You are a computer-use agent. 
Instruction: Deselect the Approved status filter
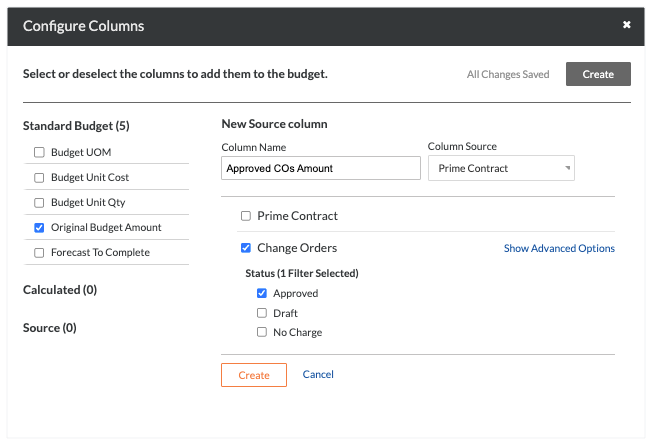tap(262, 293)
